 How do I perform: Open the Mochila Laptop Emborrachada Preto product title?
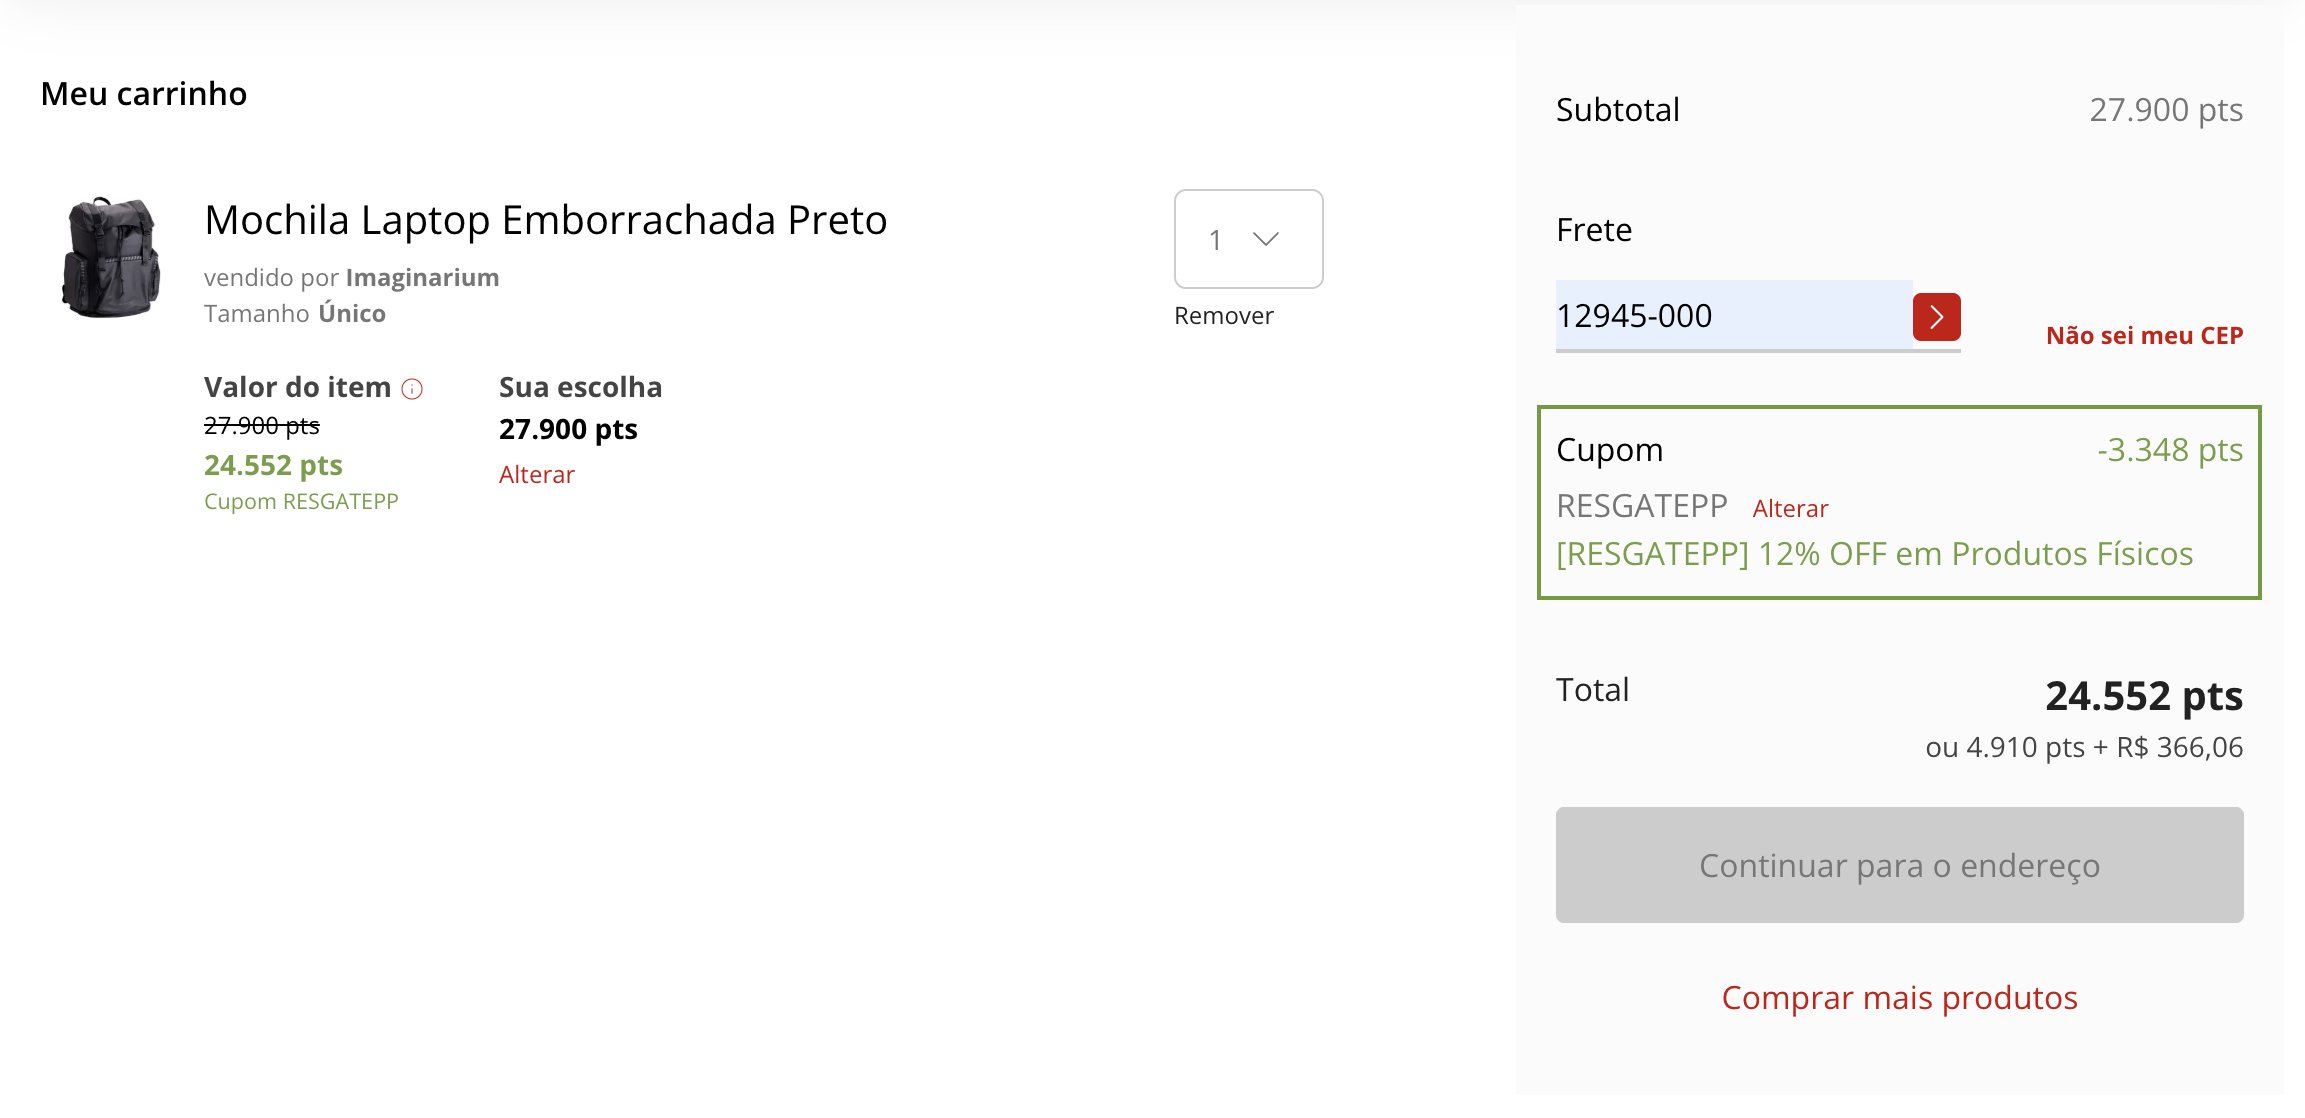pyautogui.click(x=545, y=220)
